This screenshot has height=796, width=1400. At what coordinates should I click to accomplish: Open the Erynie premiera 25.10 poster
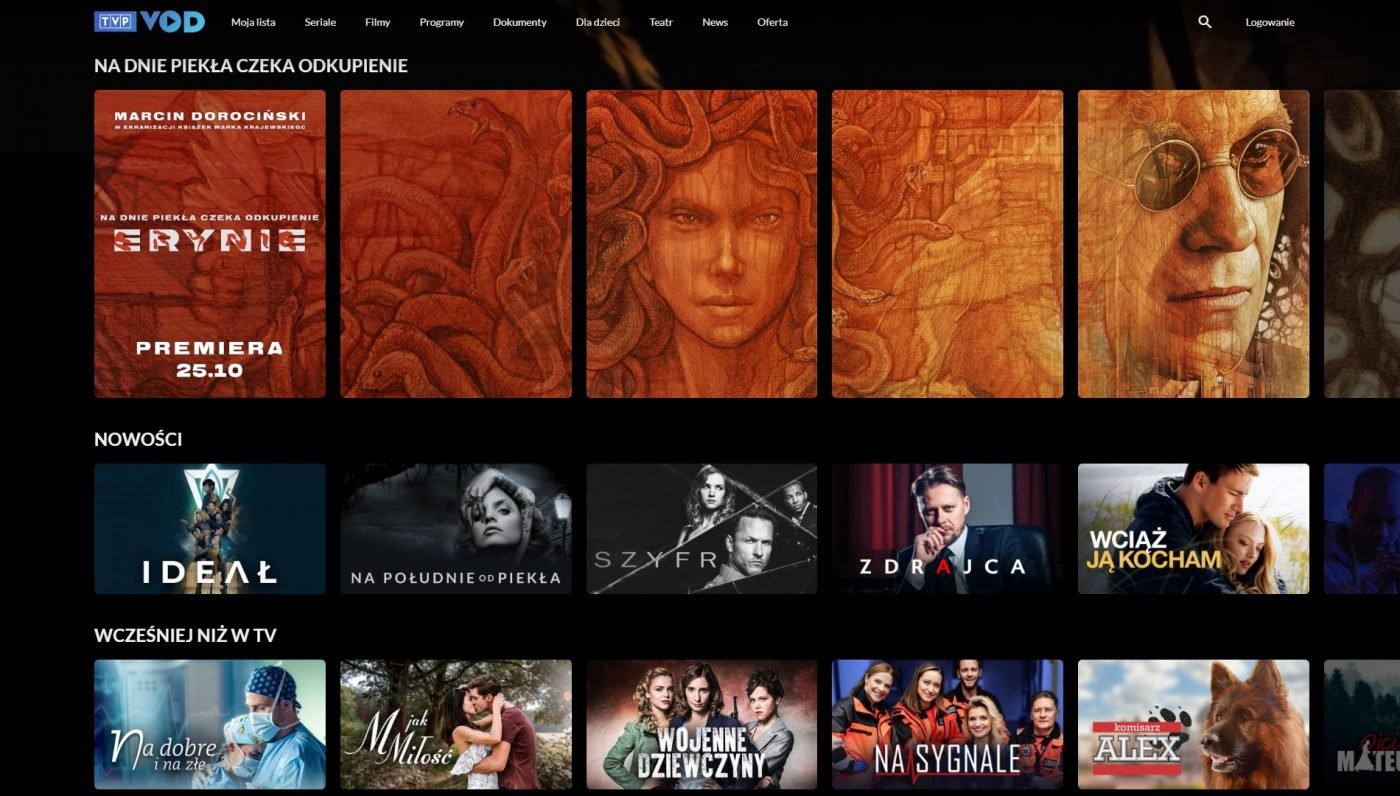210,244
